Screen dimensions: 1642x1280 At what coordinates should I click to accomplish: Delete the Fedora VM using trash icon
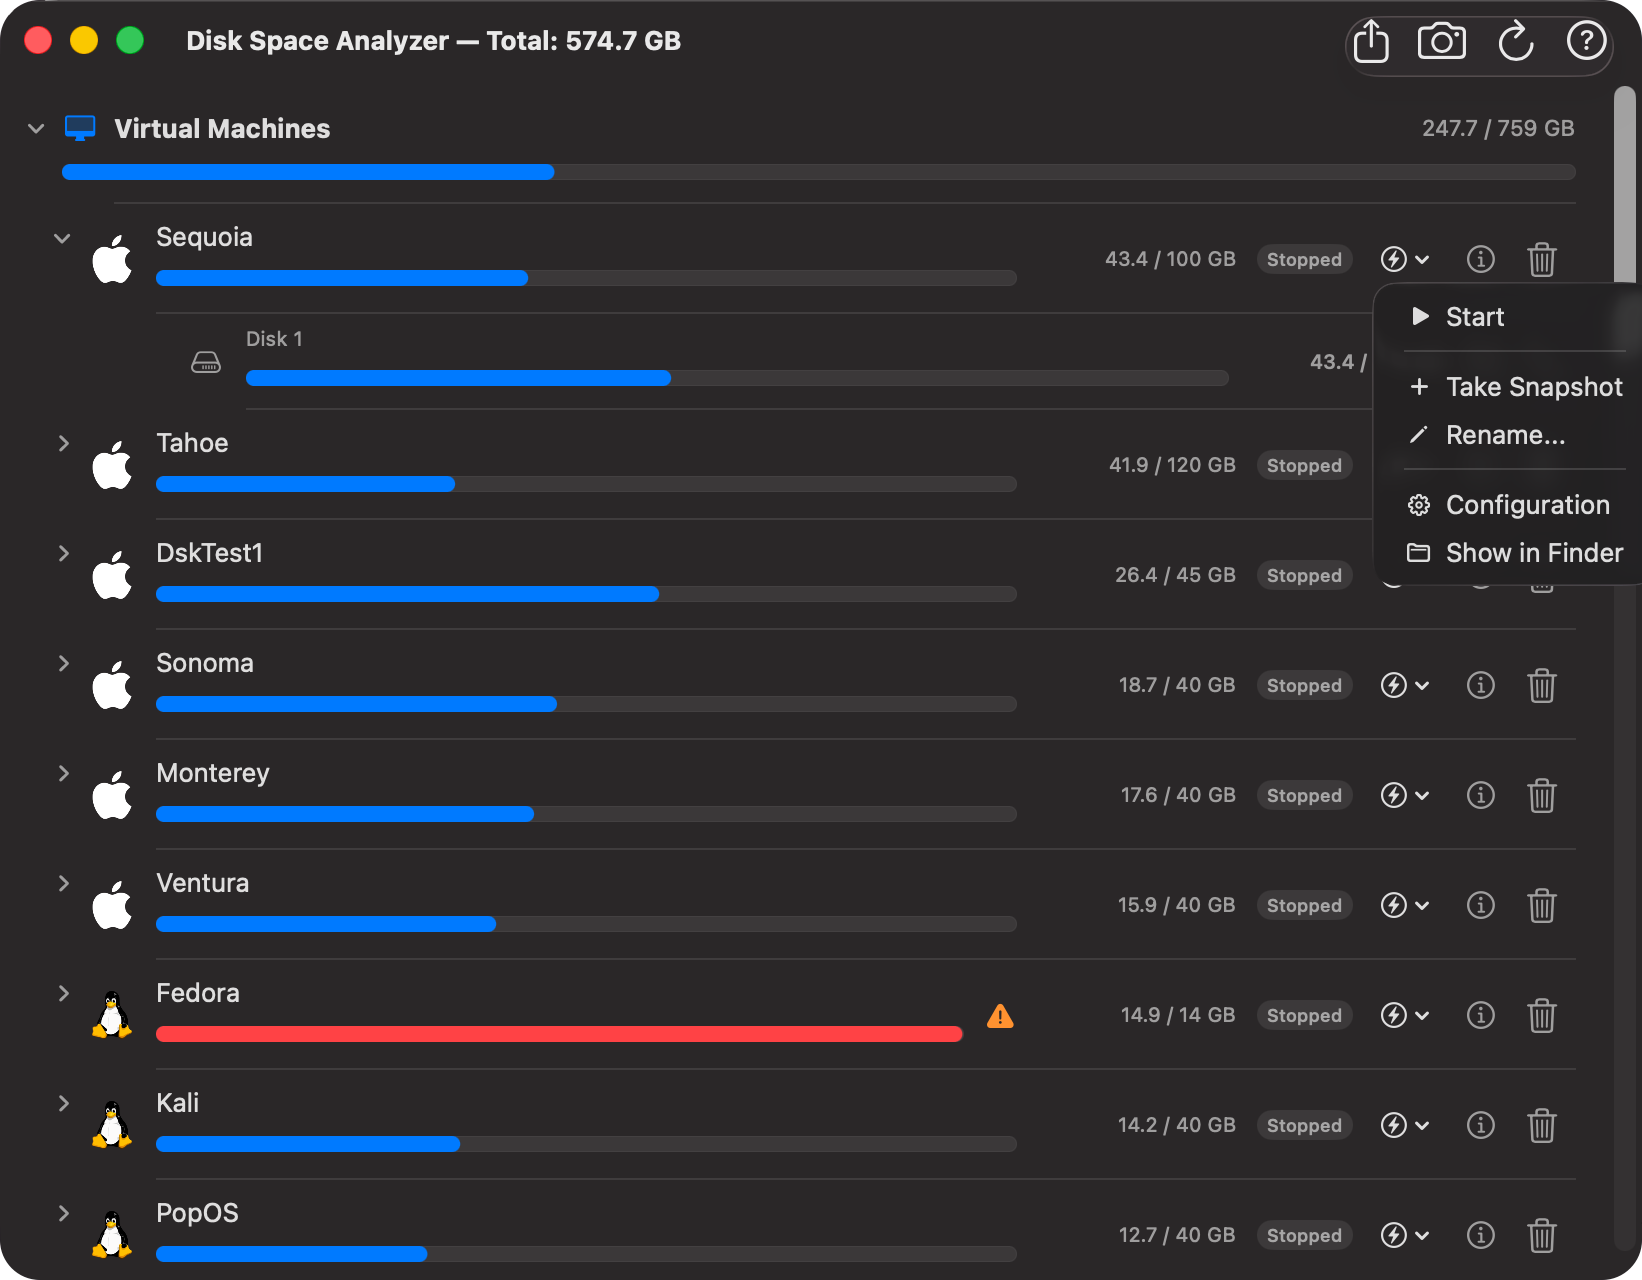[x=1541, y=1016]
